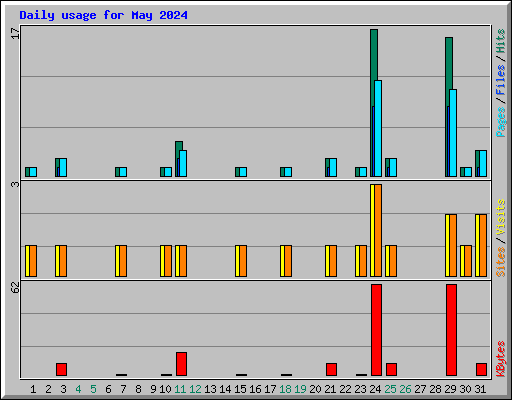Click the red KBytes bar for day 24
This screenshot has width=512, height=400.
[376, 330]
